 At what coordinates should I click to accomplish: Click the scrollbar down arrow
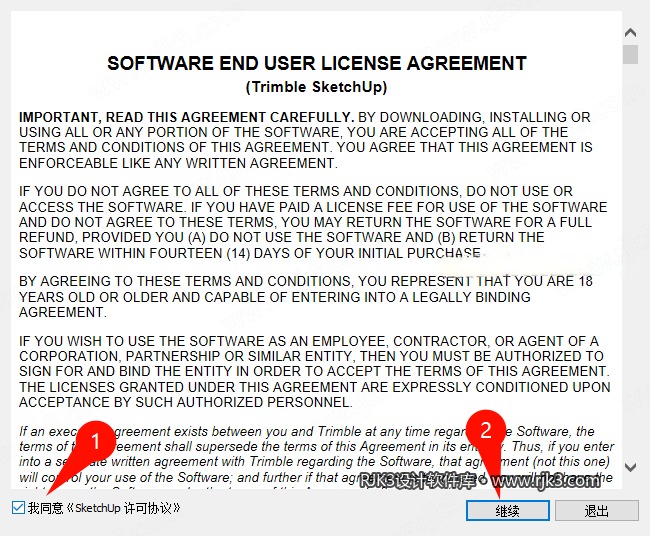pos(630,468)
